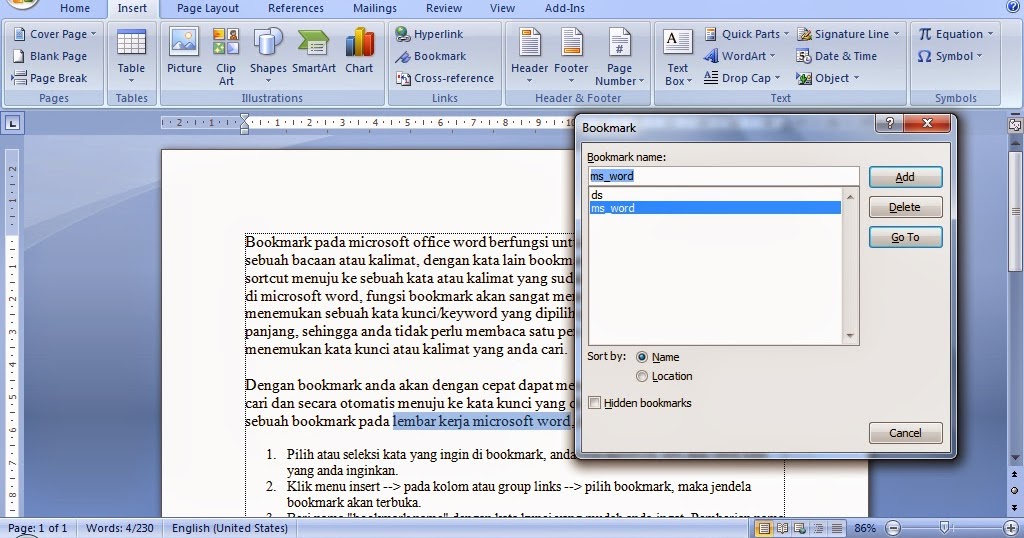The image size is (1024, 538).
Task: Click the zoom slider handle
Action: point(944,528)
